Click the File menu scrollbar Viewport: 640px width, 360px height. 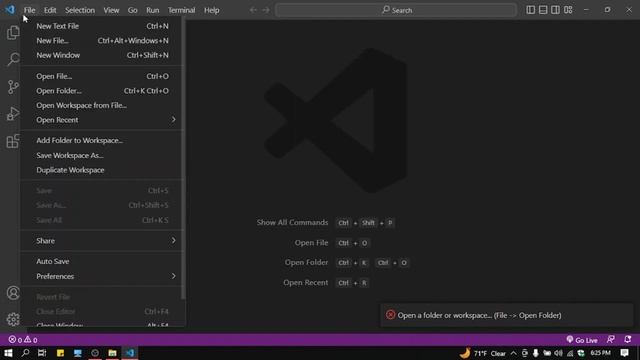(183, 159)
